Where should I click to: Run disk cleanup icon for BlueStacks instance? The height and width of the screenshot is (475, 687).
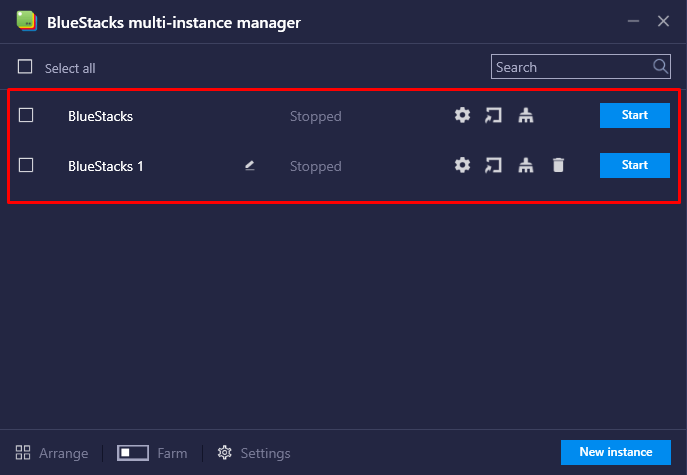coord(526,115)
